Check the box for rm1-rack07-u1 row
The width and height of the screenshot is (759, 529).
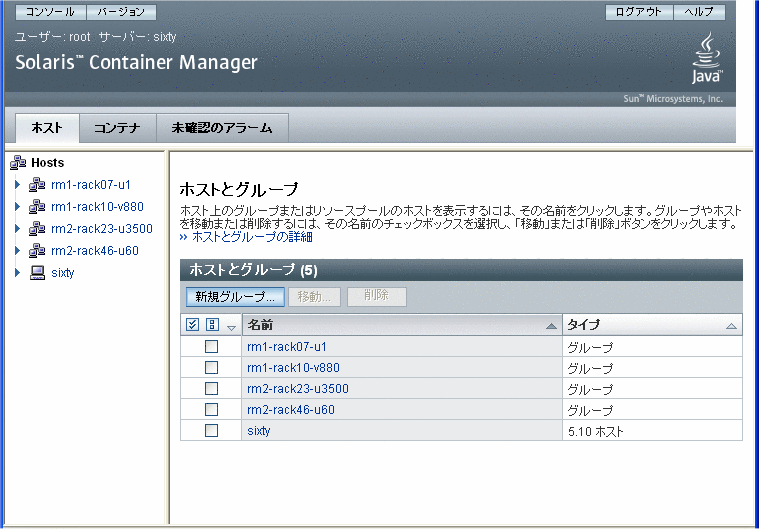pos(211,347)
